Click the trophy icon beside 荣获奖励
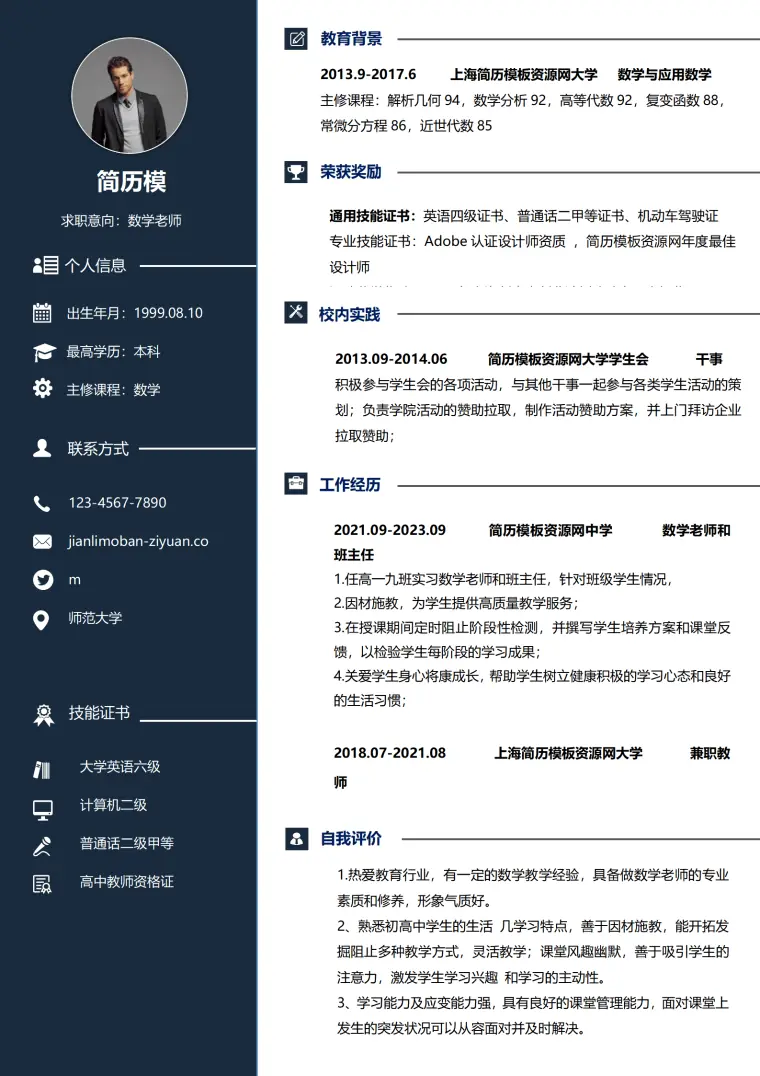The image size is (760, 1076). (296, 172)
